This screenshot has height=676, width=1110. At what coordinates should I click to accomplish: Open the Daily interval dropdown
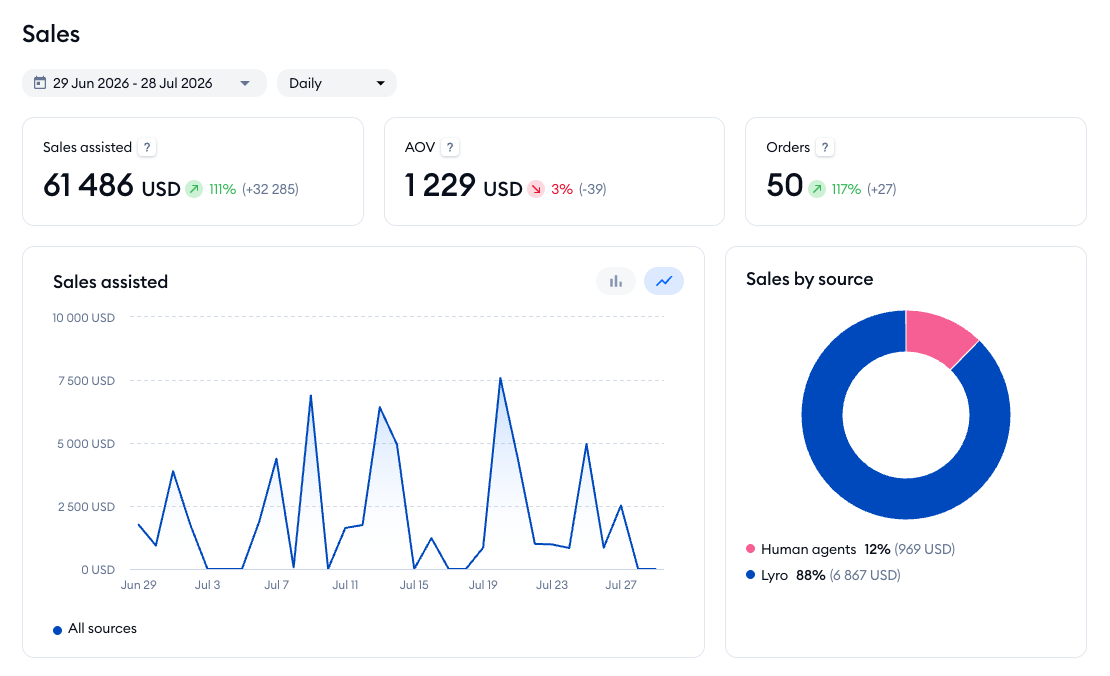point(337,83)
